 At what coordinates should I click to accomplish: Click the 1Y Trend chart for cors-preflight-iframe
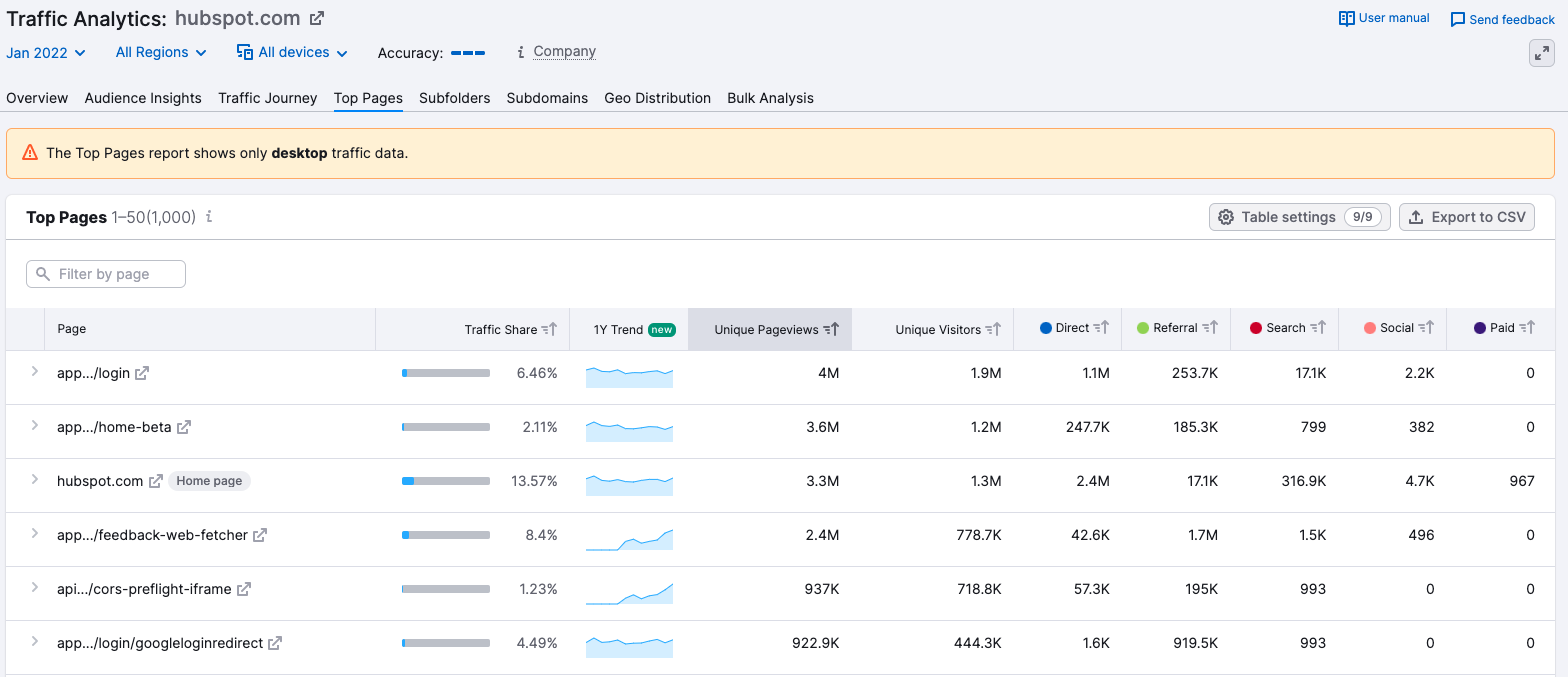[x=629, y=593]
